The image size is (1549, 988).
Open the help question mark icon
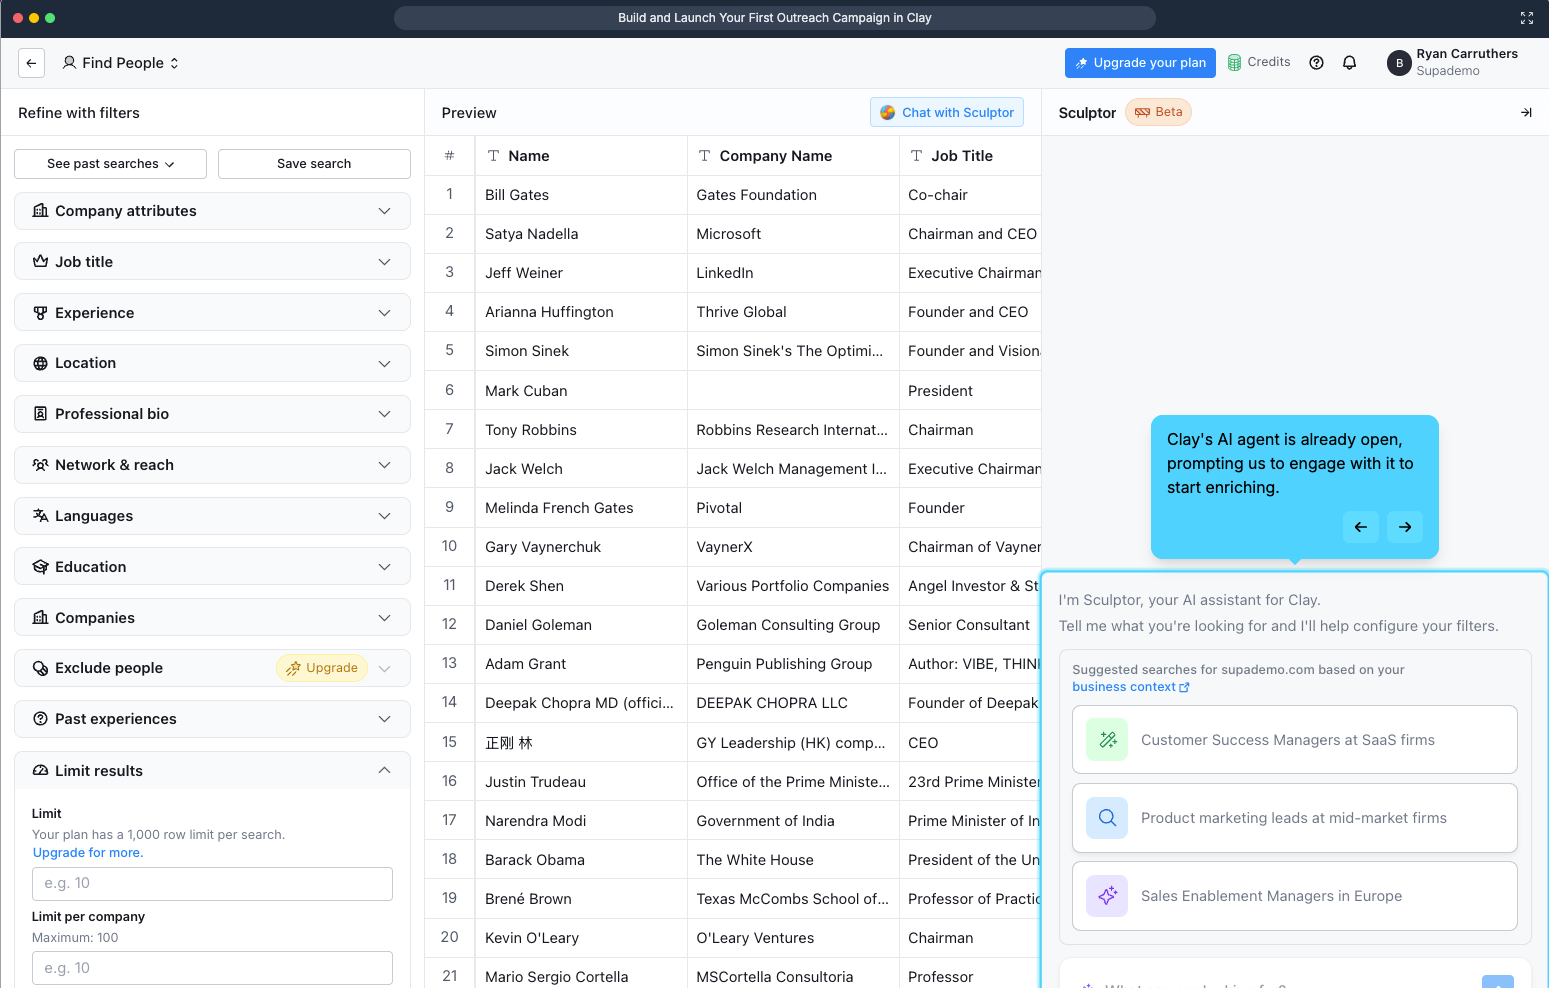1316,63
